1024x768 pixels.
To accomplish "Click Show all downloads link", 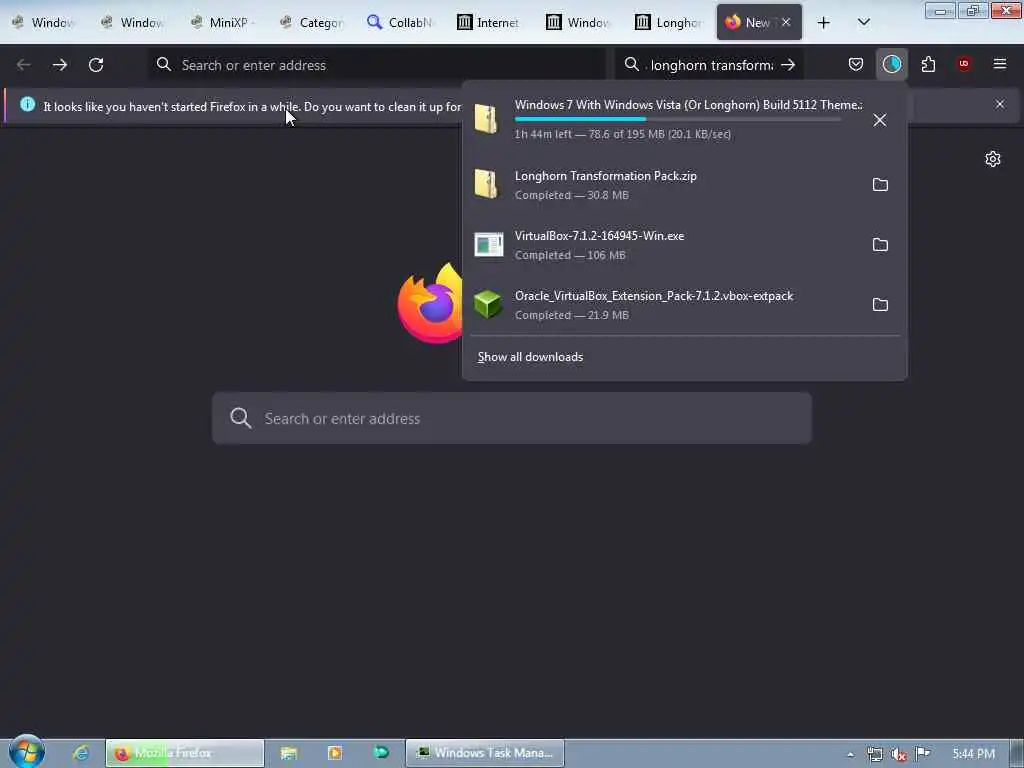I will click(530, 357).
